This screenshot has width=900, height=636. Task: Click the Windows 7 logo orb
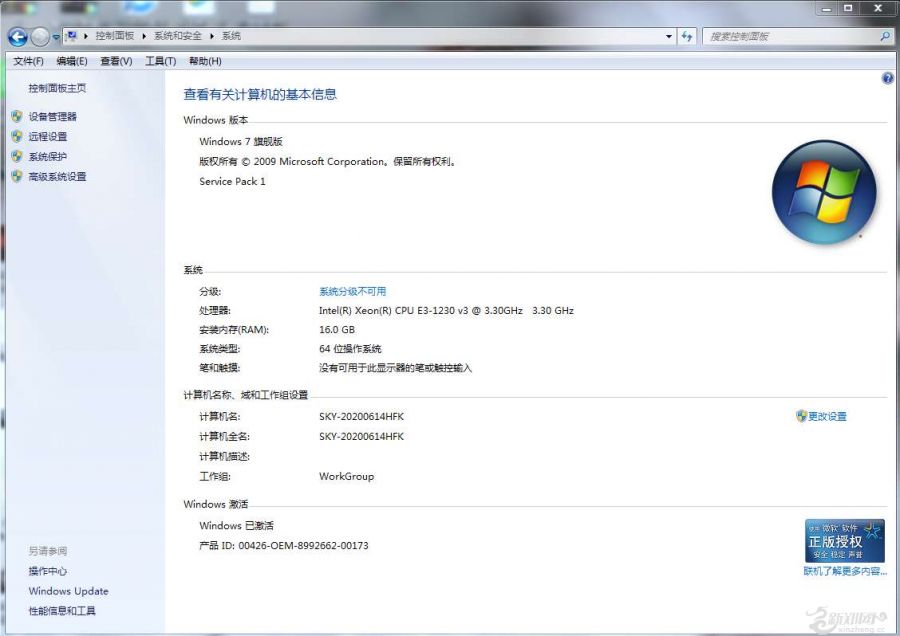[x=824, y=193]
